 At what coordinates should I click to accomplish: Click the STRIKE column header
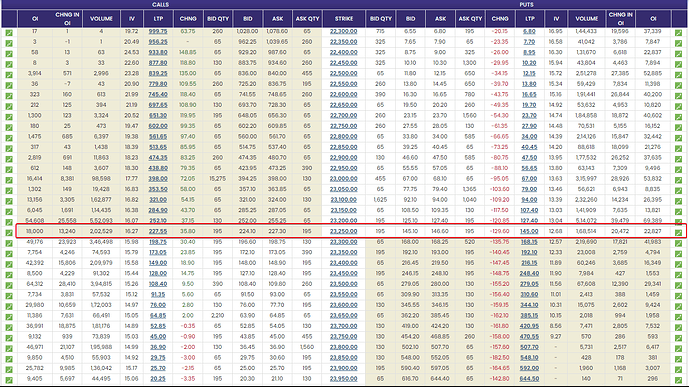coord(344,19)
